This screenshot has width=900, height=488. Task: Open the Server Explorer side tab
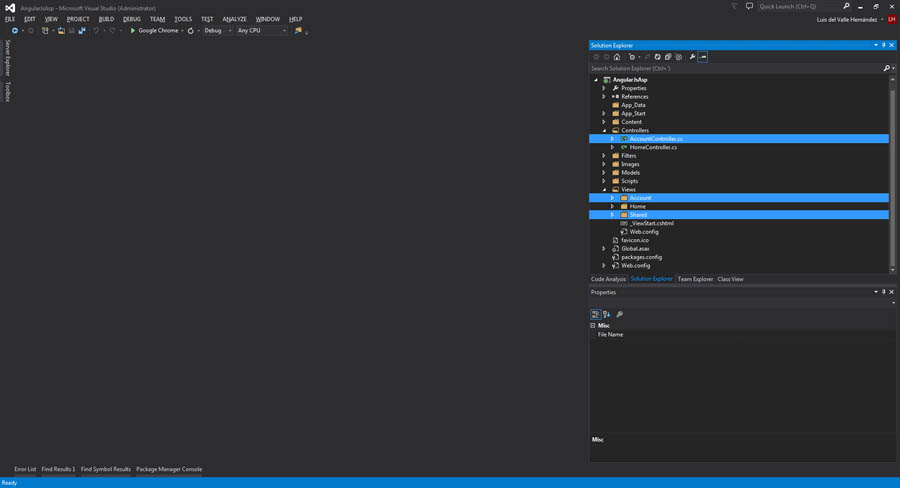(7, 58)
